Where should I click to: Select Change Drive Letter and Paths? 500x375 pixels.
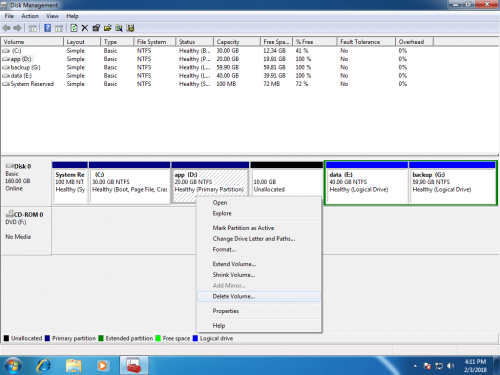(259, 239)
